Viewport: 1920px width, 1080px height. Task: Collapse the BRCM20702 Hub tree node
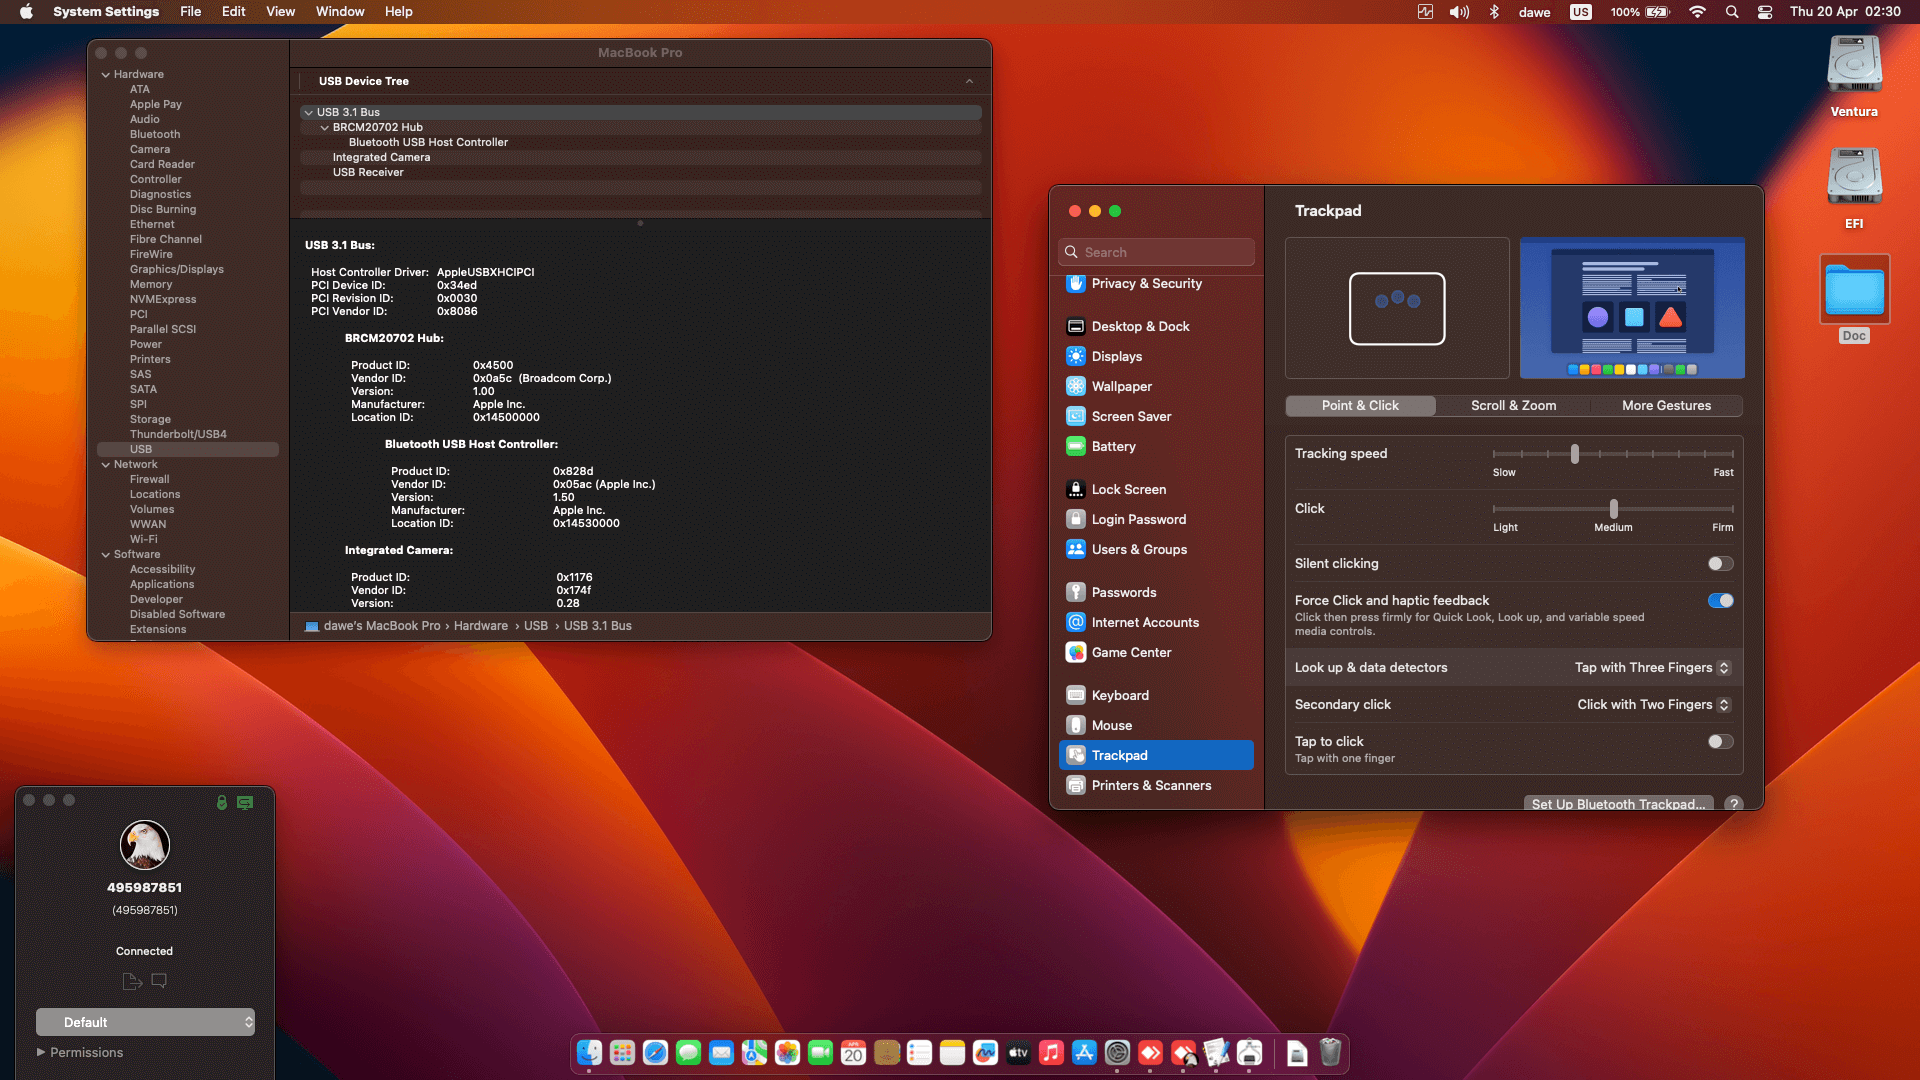tap(324, 128)
